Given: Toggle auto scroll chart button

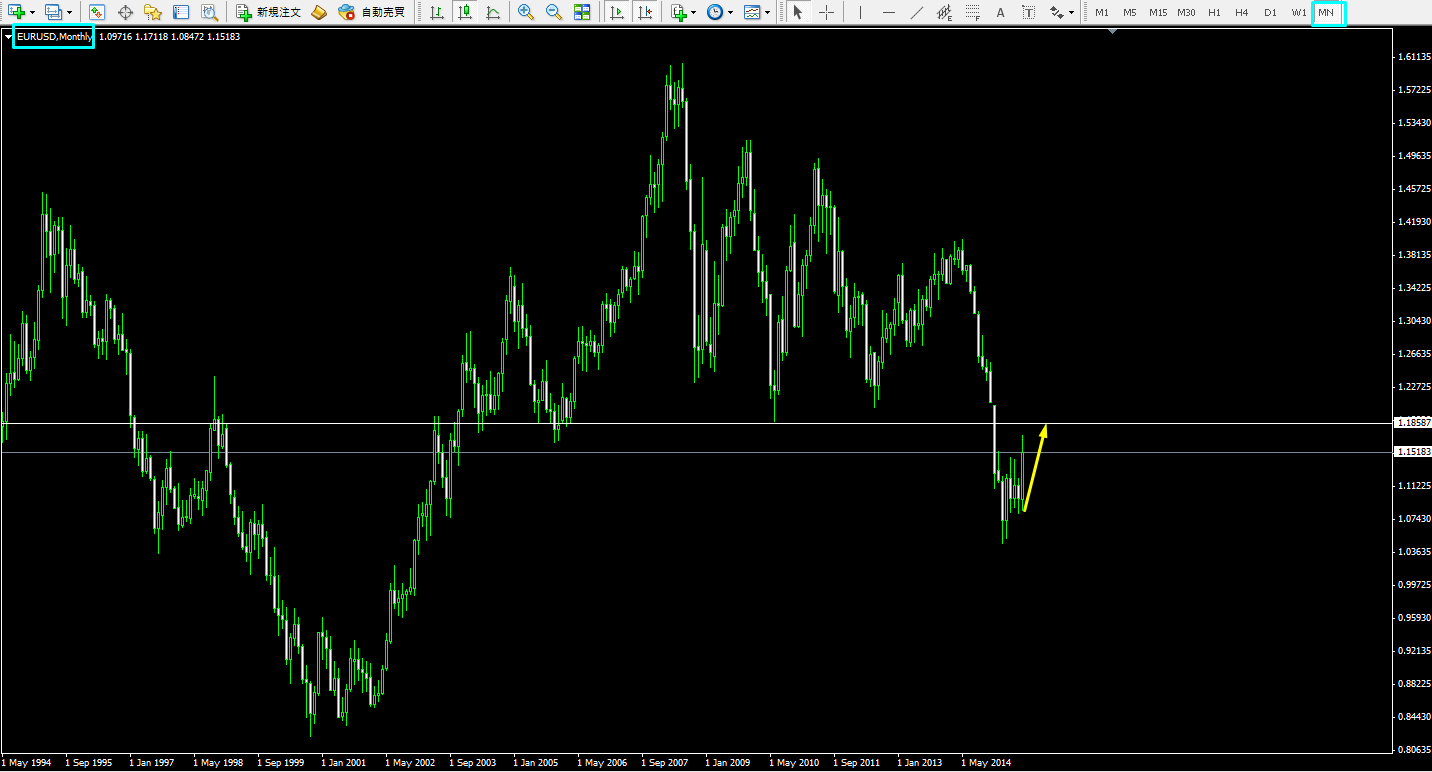Looking at the screenshot, I should tap(617, 12).
